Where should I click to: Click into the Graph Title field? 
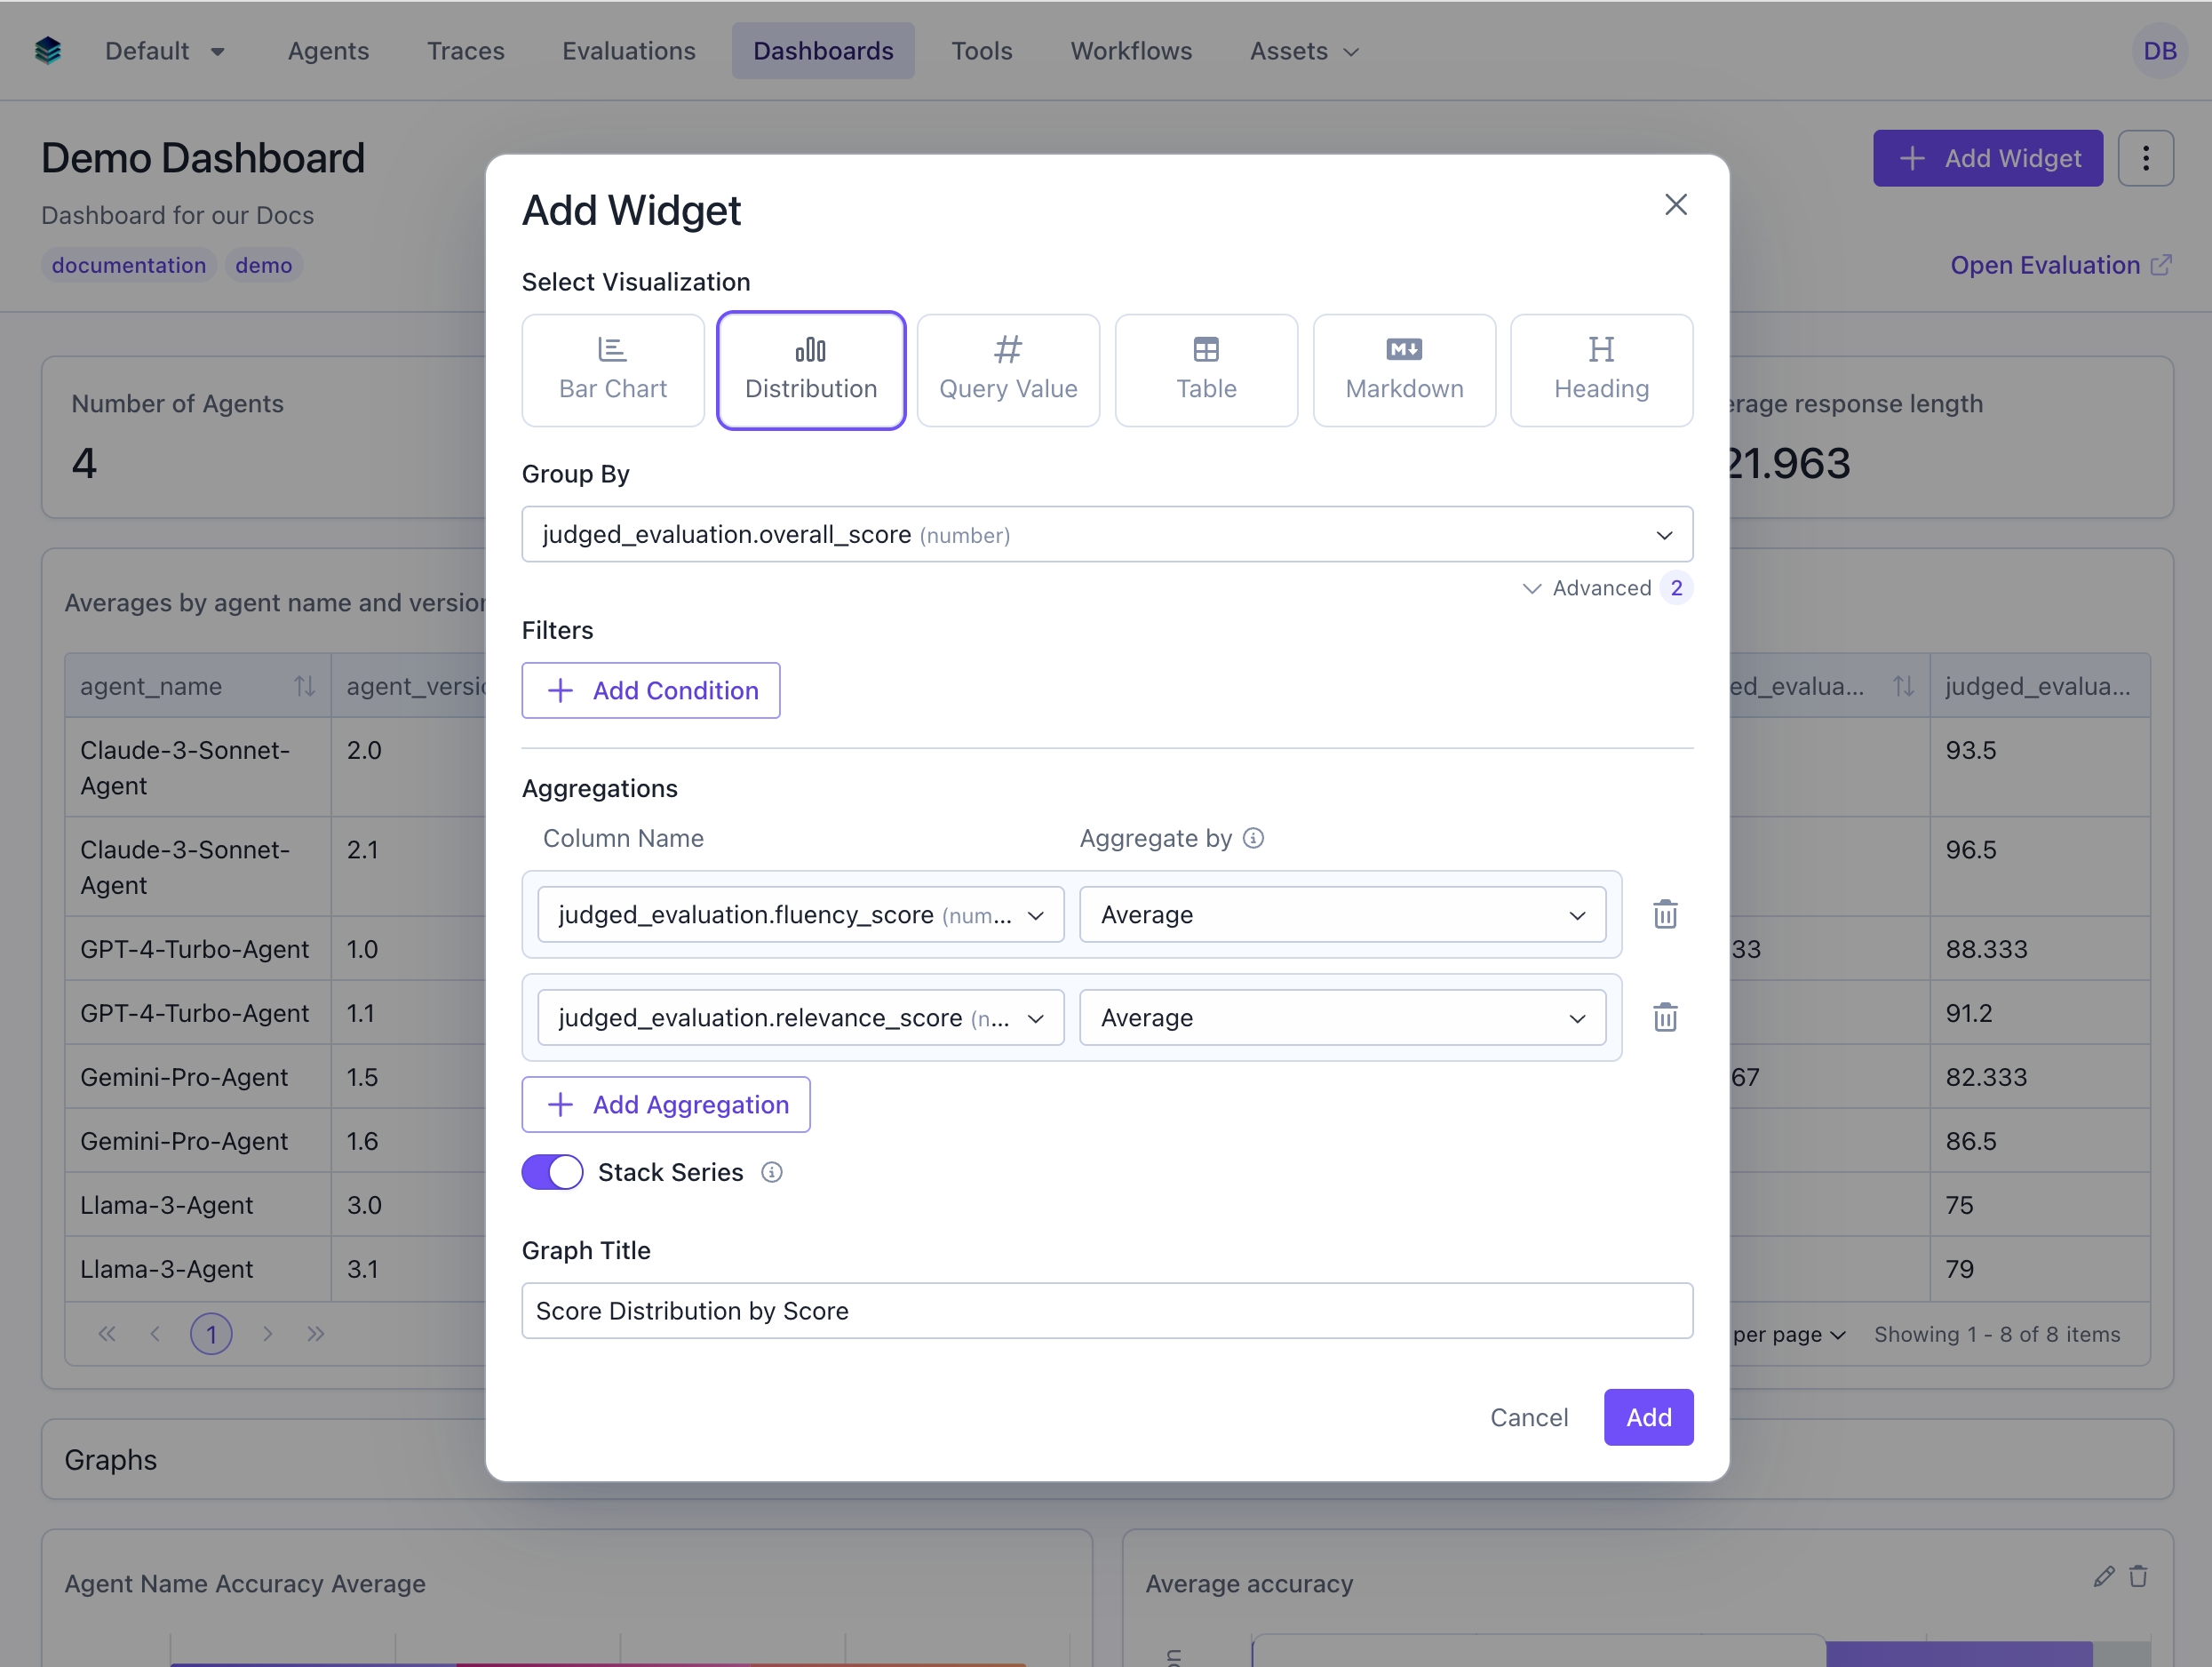coord(1106,1310)
